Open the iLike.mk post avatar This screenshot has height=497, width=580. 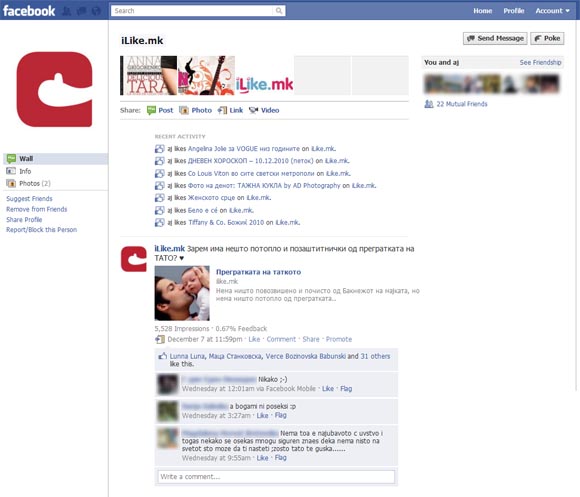(134, 259)
